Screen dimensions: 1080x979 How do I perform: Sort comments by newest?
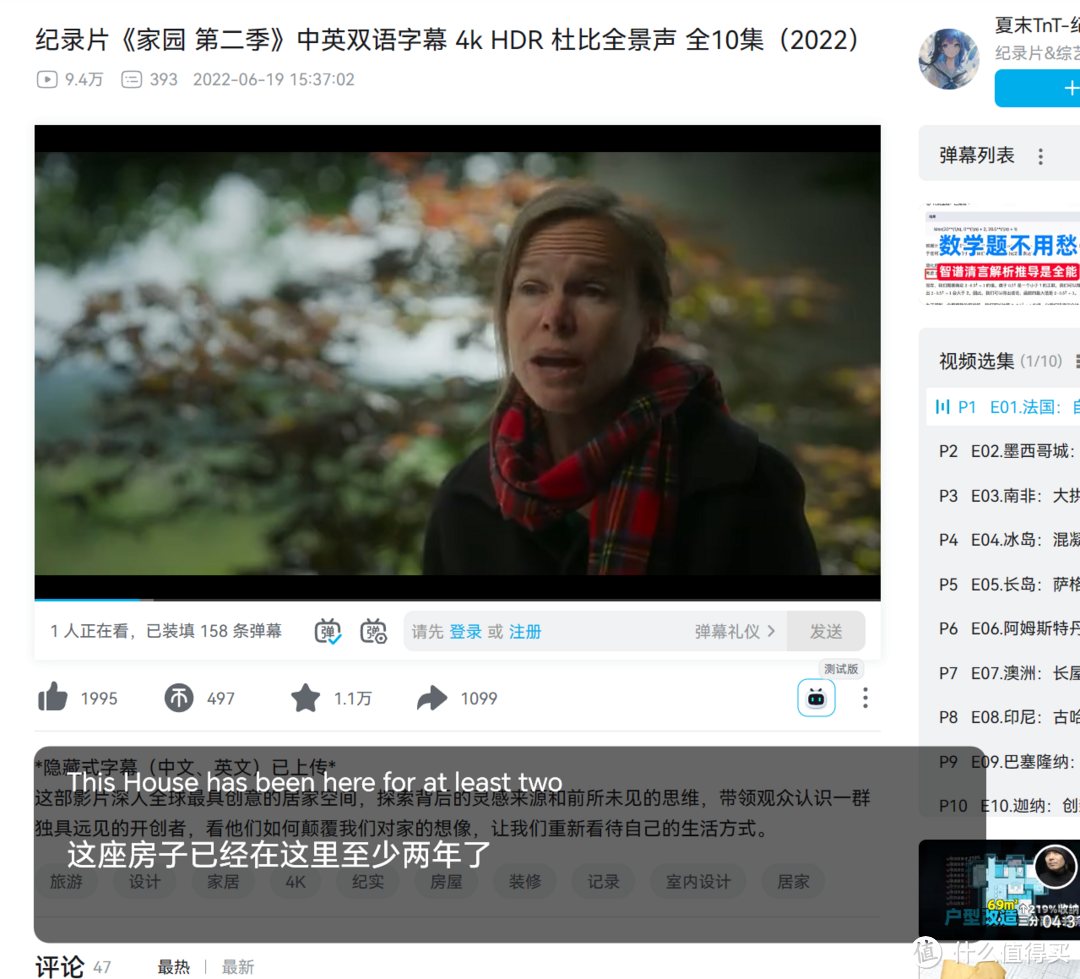point(238,967)
